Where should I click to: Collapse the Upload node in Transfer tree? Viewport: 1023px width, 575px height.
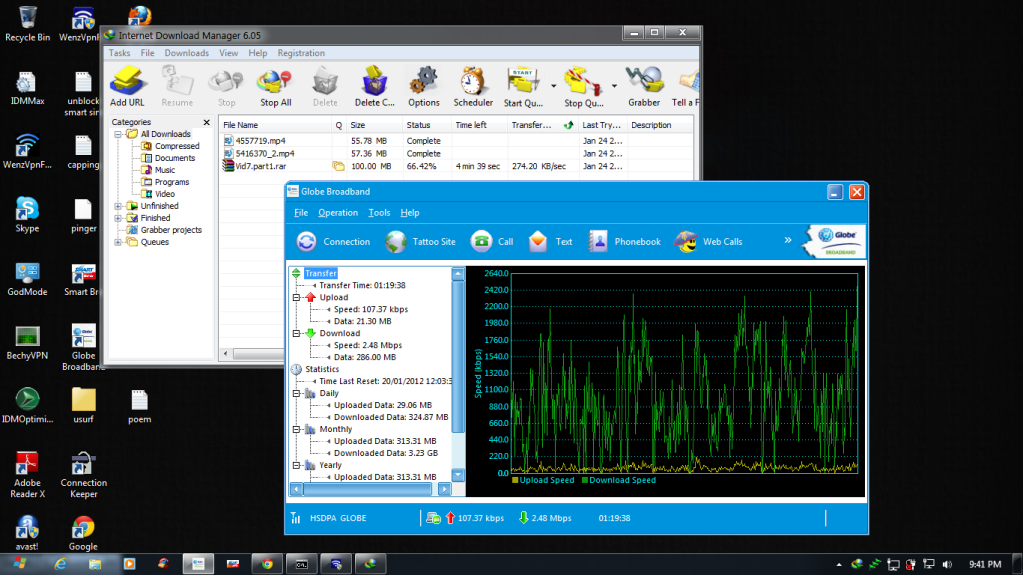click(x=296, y=298)
